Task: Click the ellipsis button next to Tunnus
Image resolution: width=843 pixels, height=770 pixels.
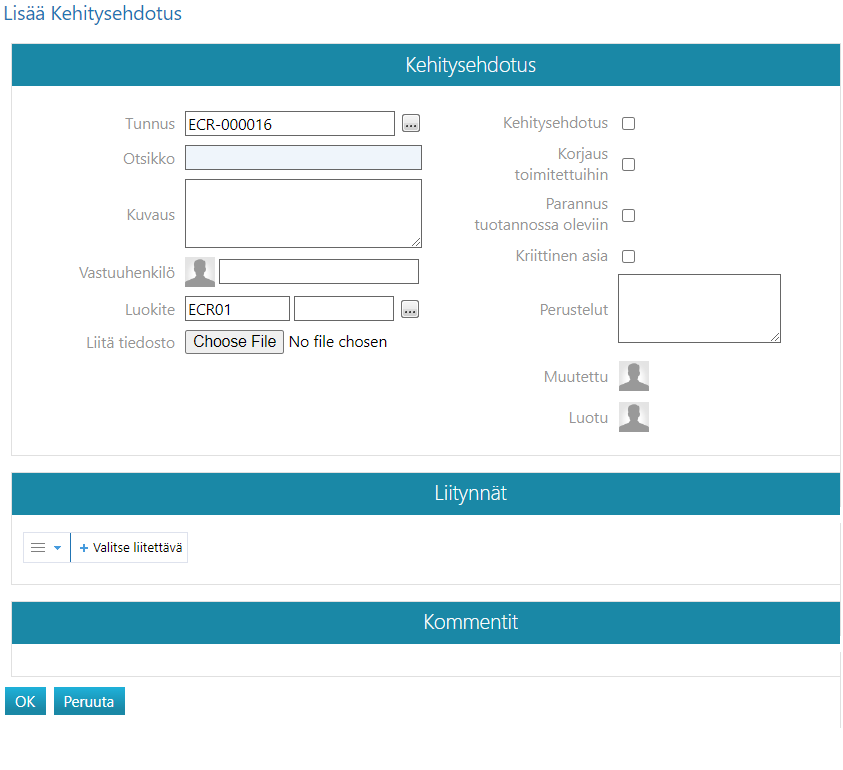Action: 411,124
